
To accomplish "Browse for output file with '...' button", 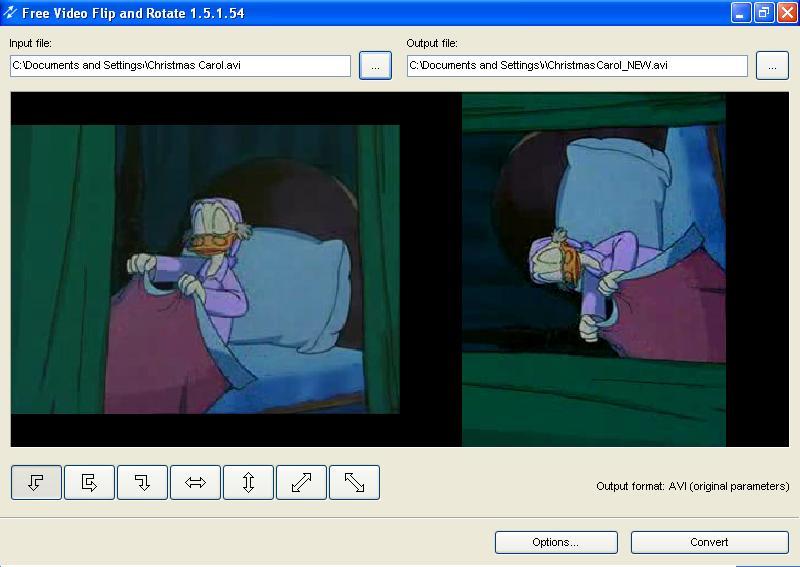I will 772,65.
